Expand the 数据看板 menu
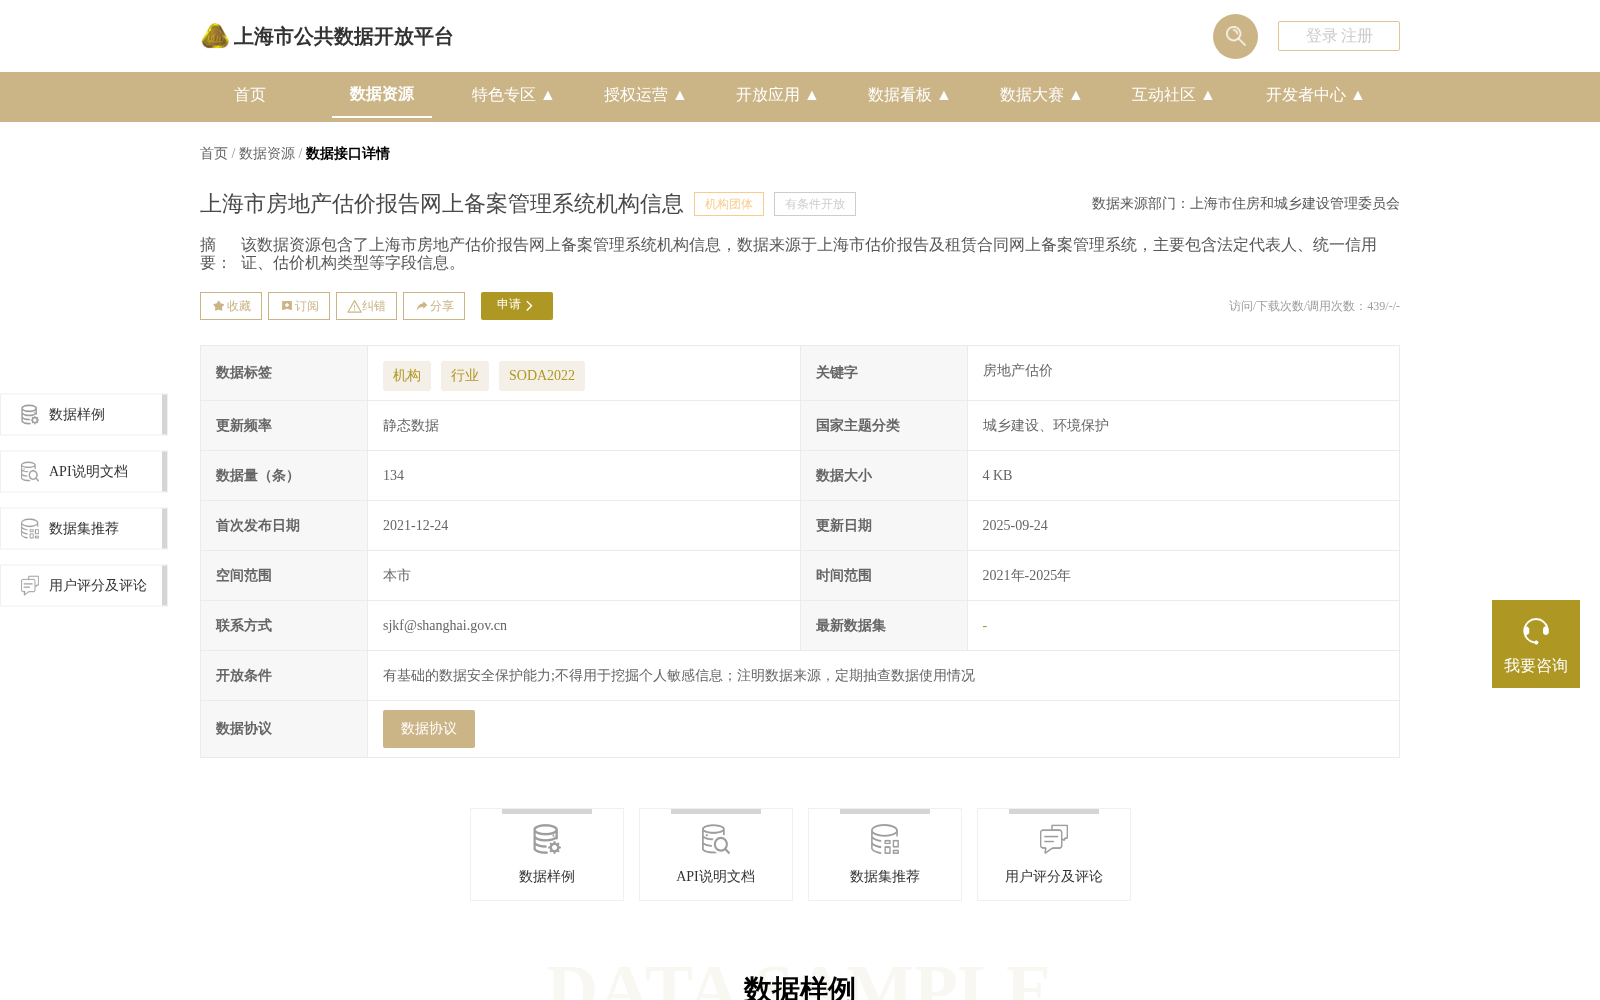The height and width of the screenshot is (1000, 1600). tap(909, 95)
